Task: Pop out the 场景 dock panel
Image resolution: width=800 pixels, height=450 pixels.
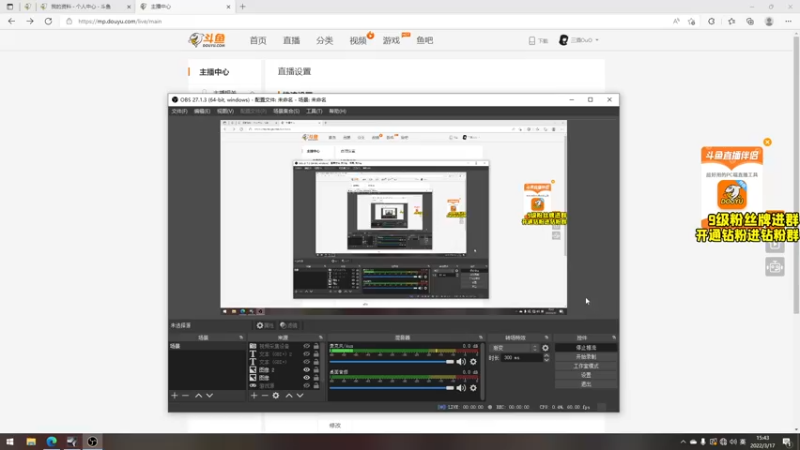Action: [241, 337]
